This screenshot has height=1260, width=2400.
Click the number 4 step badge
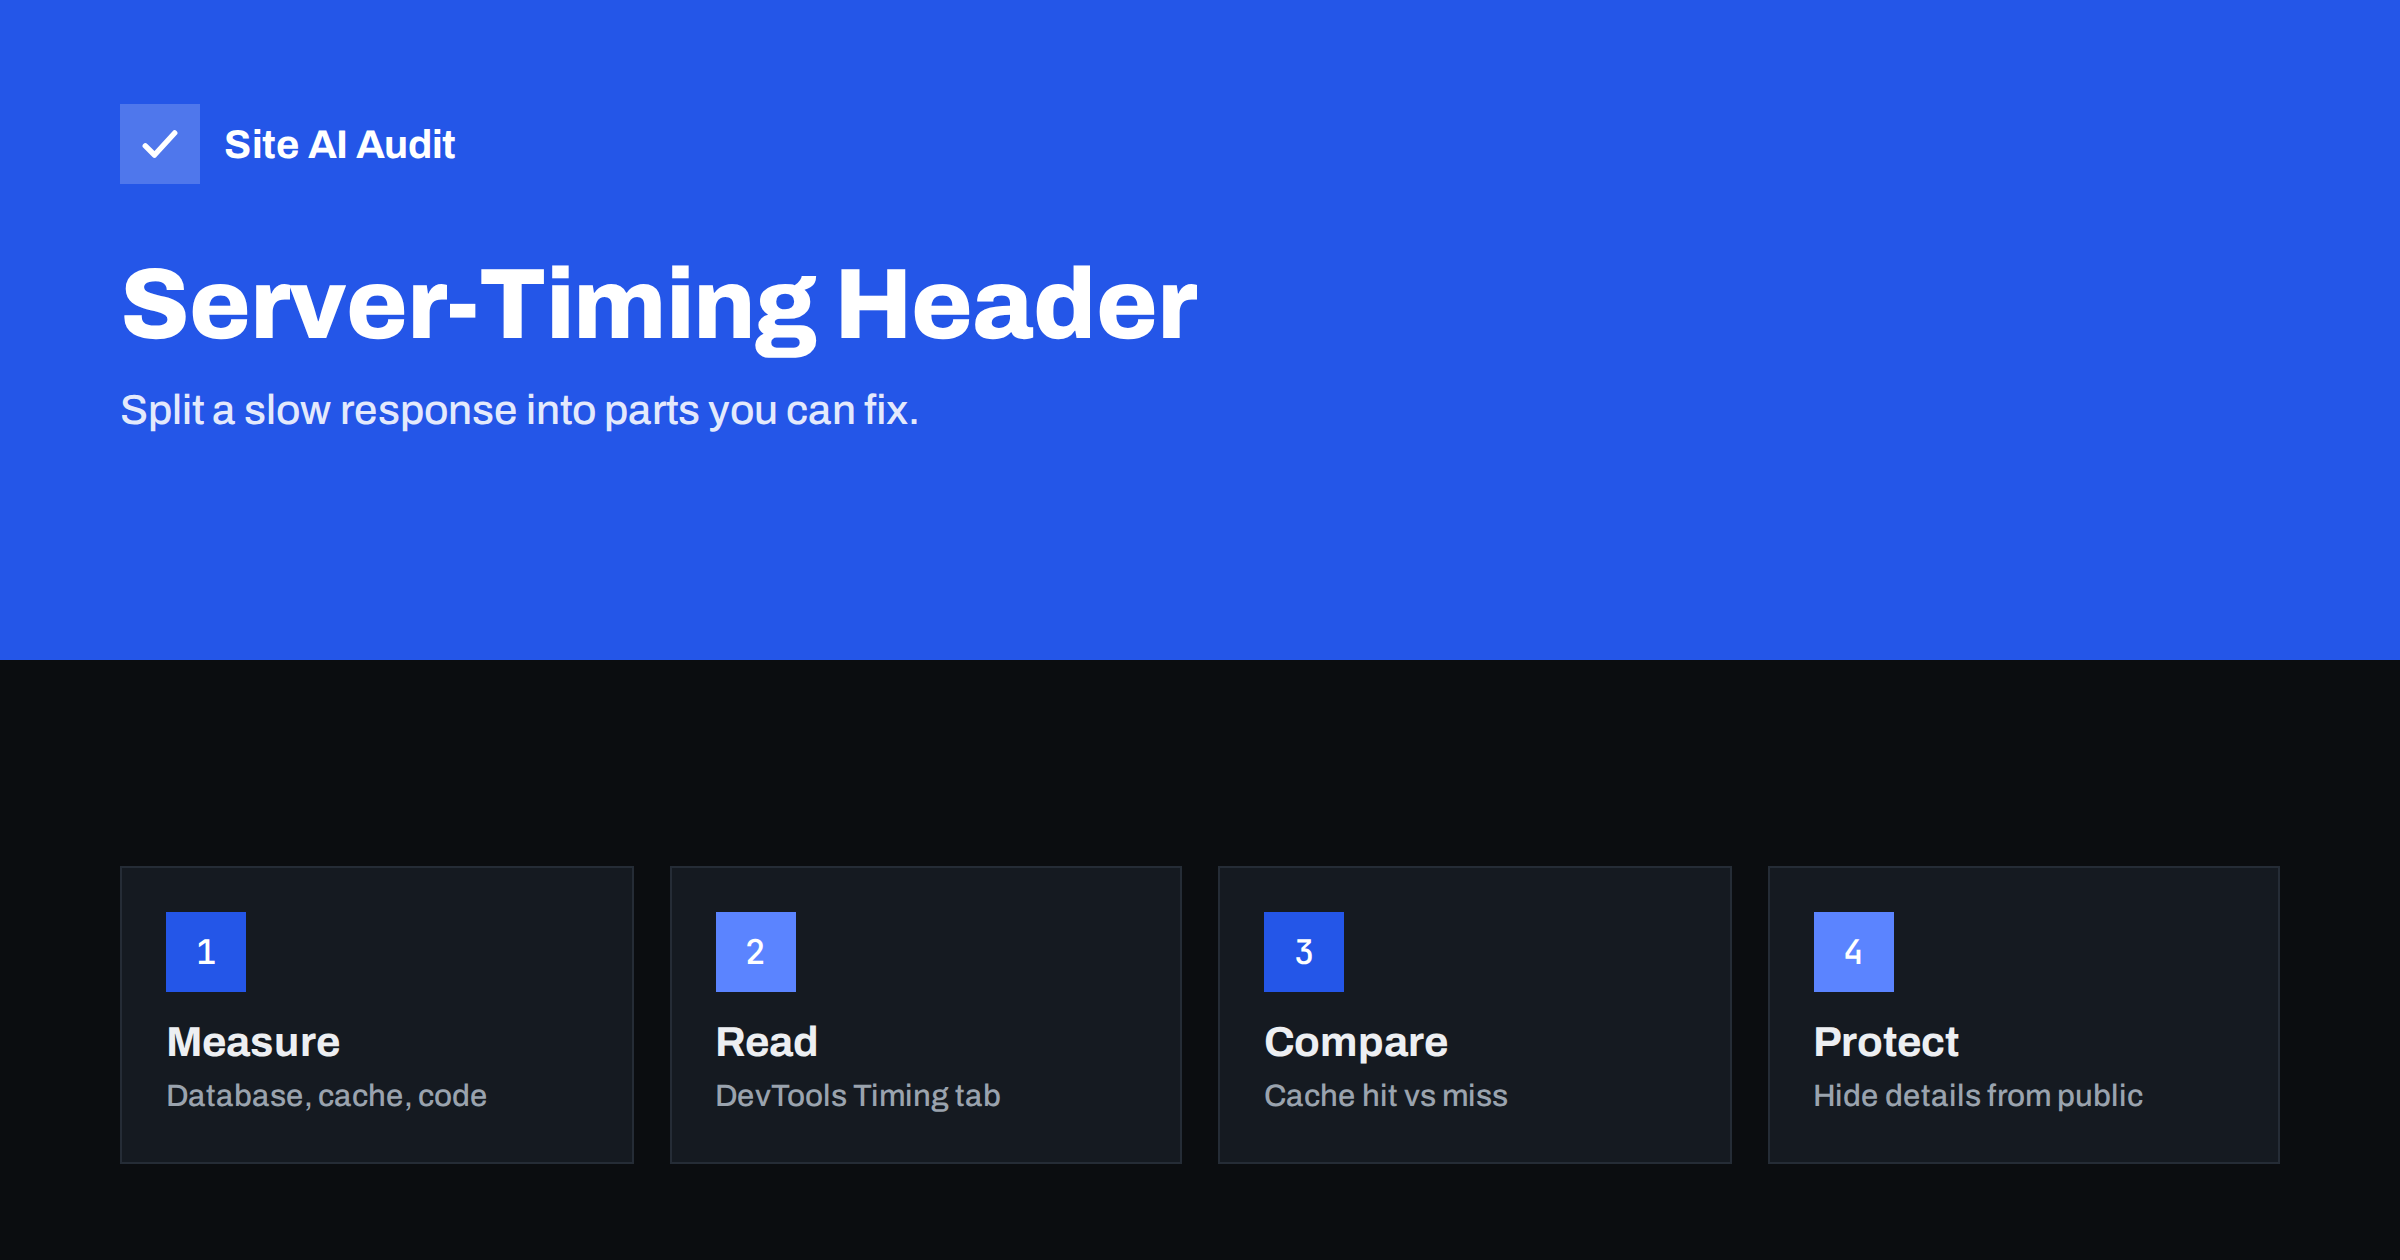tap(1854, 952)
